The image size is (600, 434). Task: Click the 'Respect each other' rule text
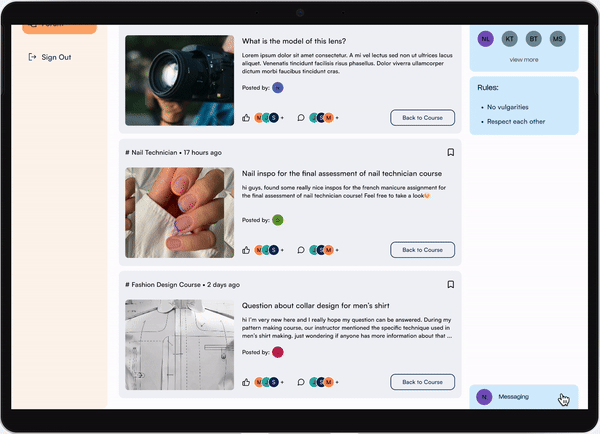[516, 121]
